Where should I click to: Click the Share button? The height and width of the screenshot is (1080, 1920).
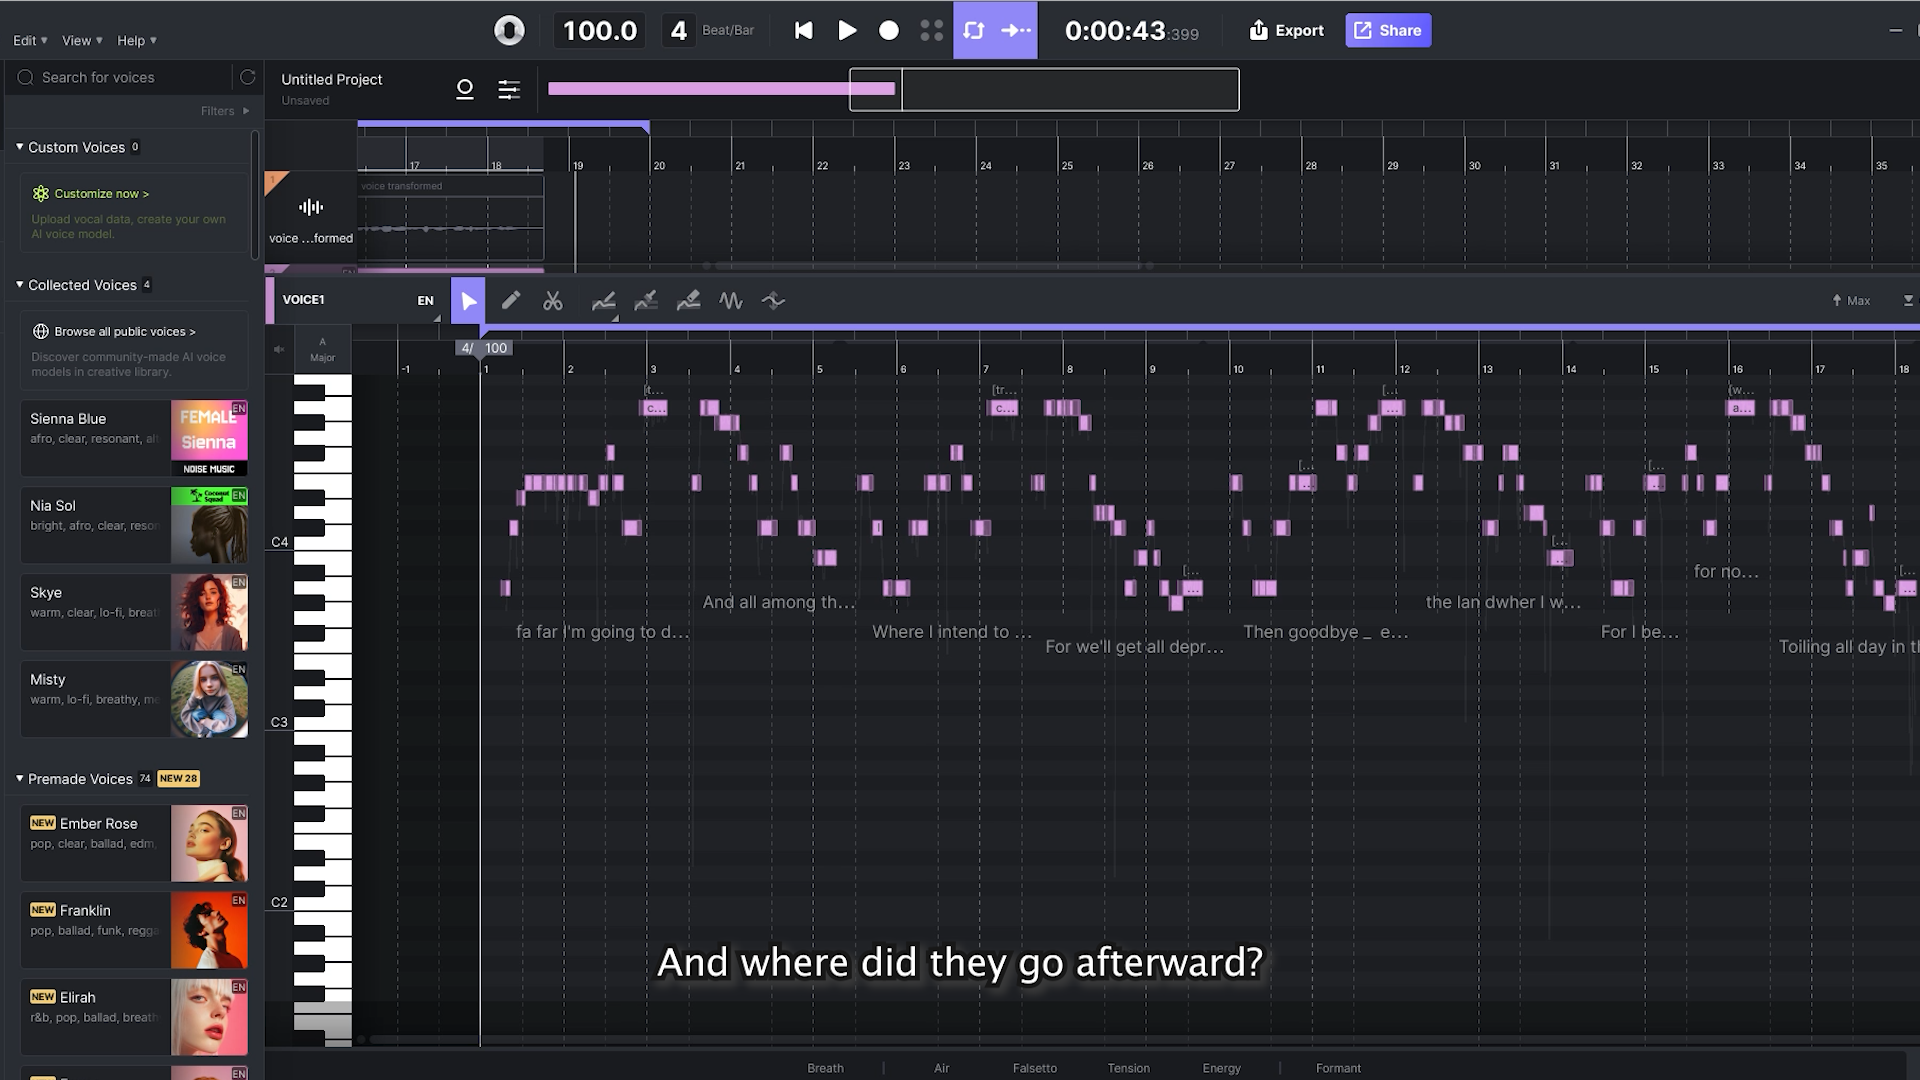coord(1388,30)
